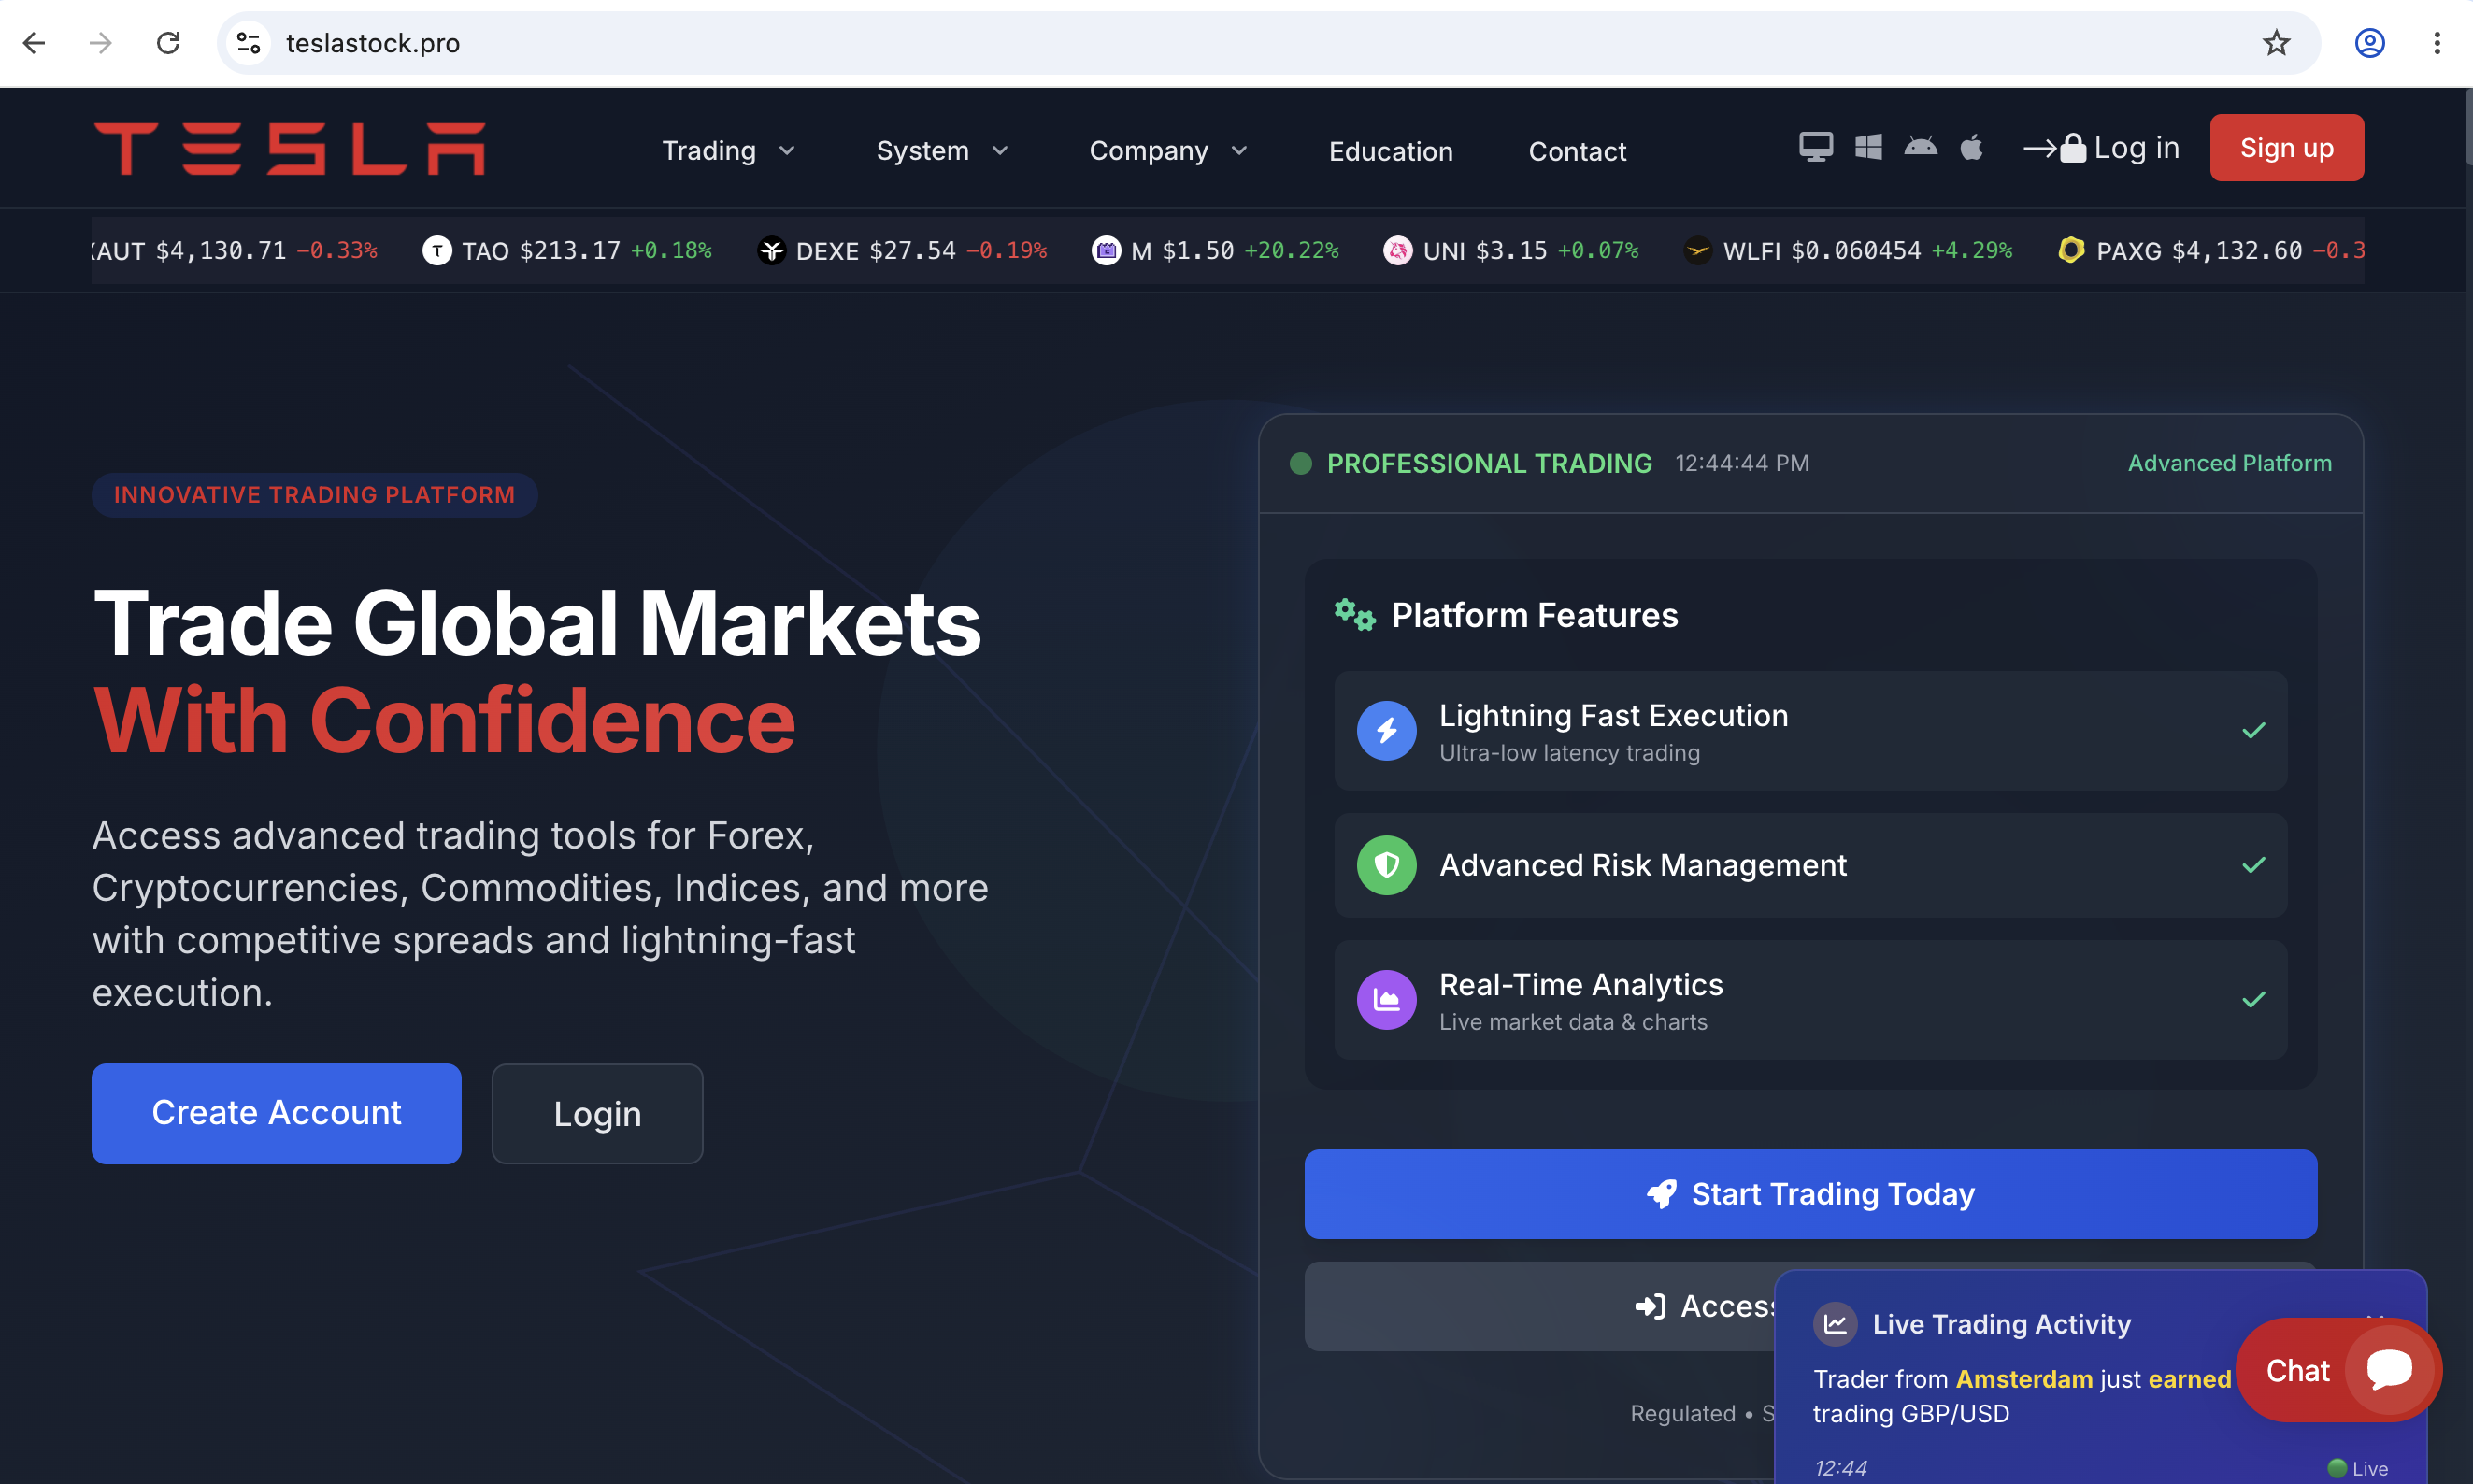Viewport: 2473px width, 1484px height.
Task: Click the Lightning Fast Execution checkmark
Action: (2253, 731)
